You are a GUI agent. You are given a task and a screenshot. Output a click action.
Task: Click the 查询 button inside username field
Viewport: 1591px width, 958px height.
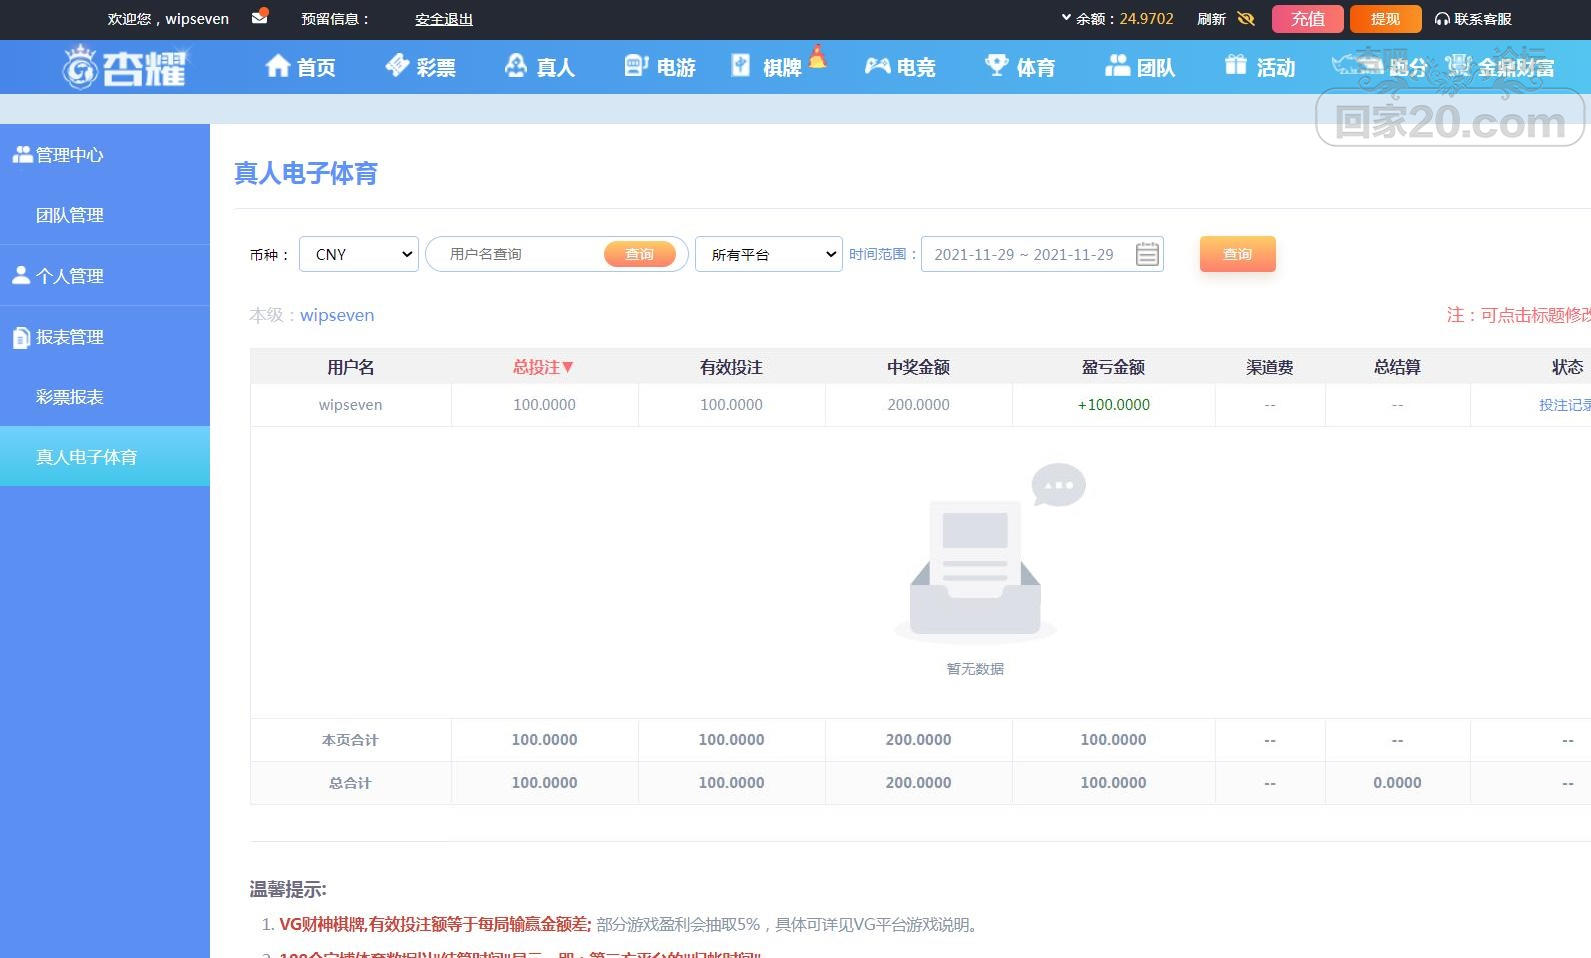(x=640, y=254)
